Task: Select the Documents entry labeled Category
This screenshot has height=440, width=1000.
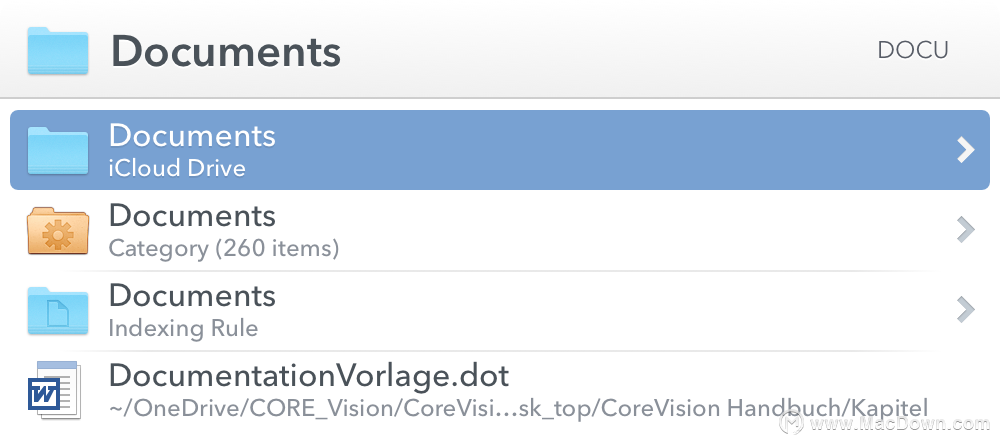Action: (x=500, y=231)
